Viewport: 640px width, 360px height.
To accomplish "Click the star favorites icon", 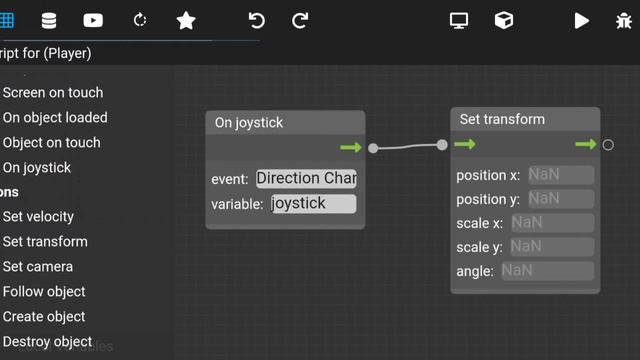I will click(186, 20).
